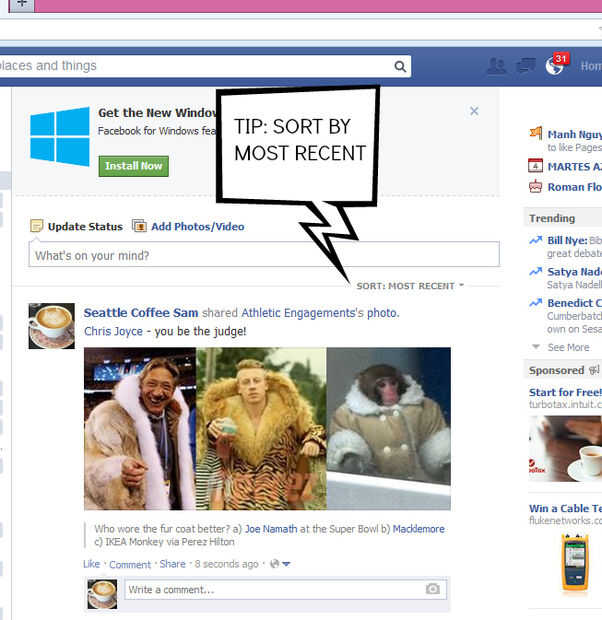Click the Write a comment field
Image resolution: width=602 pixels, height=620 pixels.
tap(286, 590)
